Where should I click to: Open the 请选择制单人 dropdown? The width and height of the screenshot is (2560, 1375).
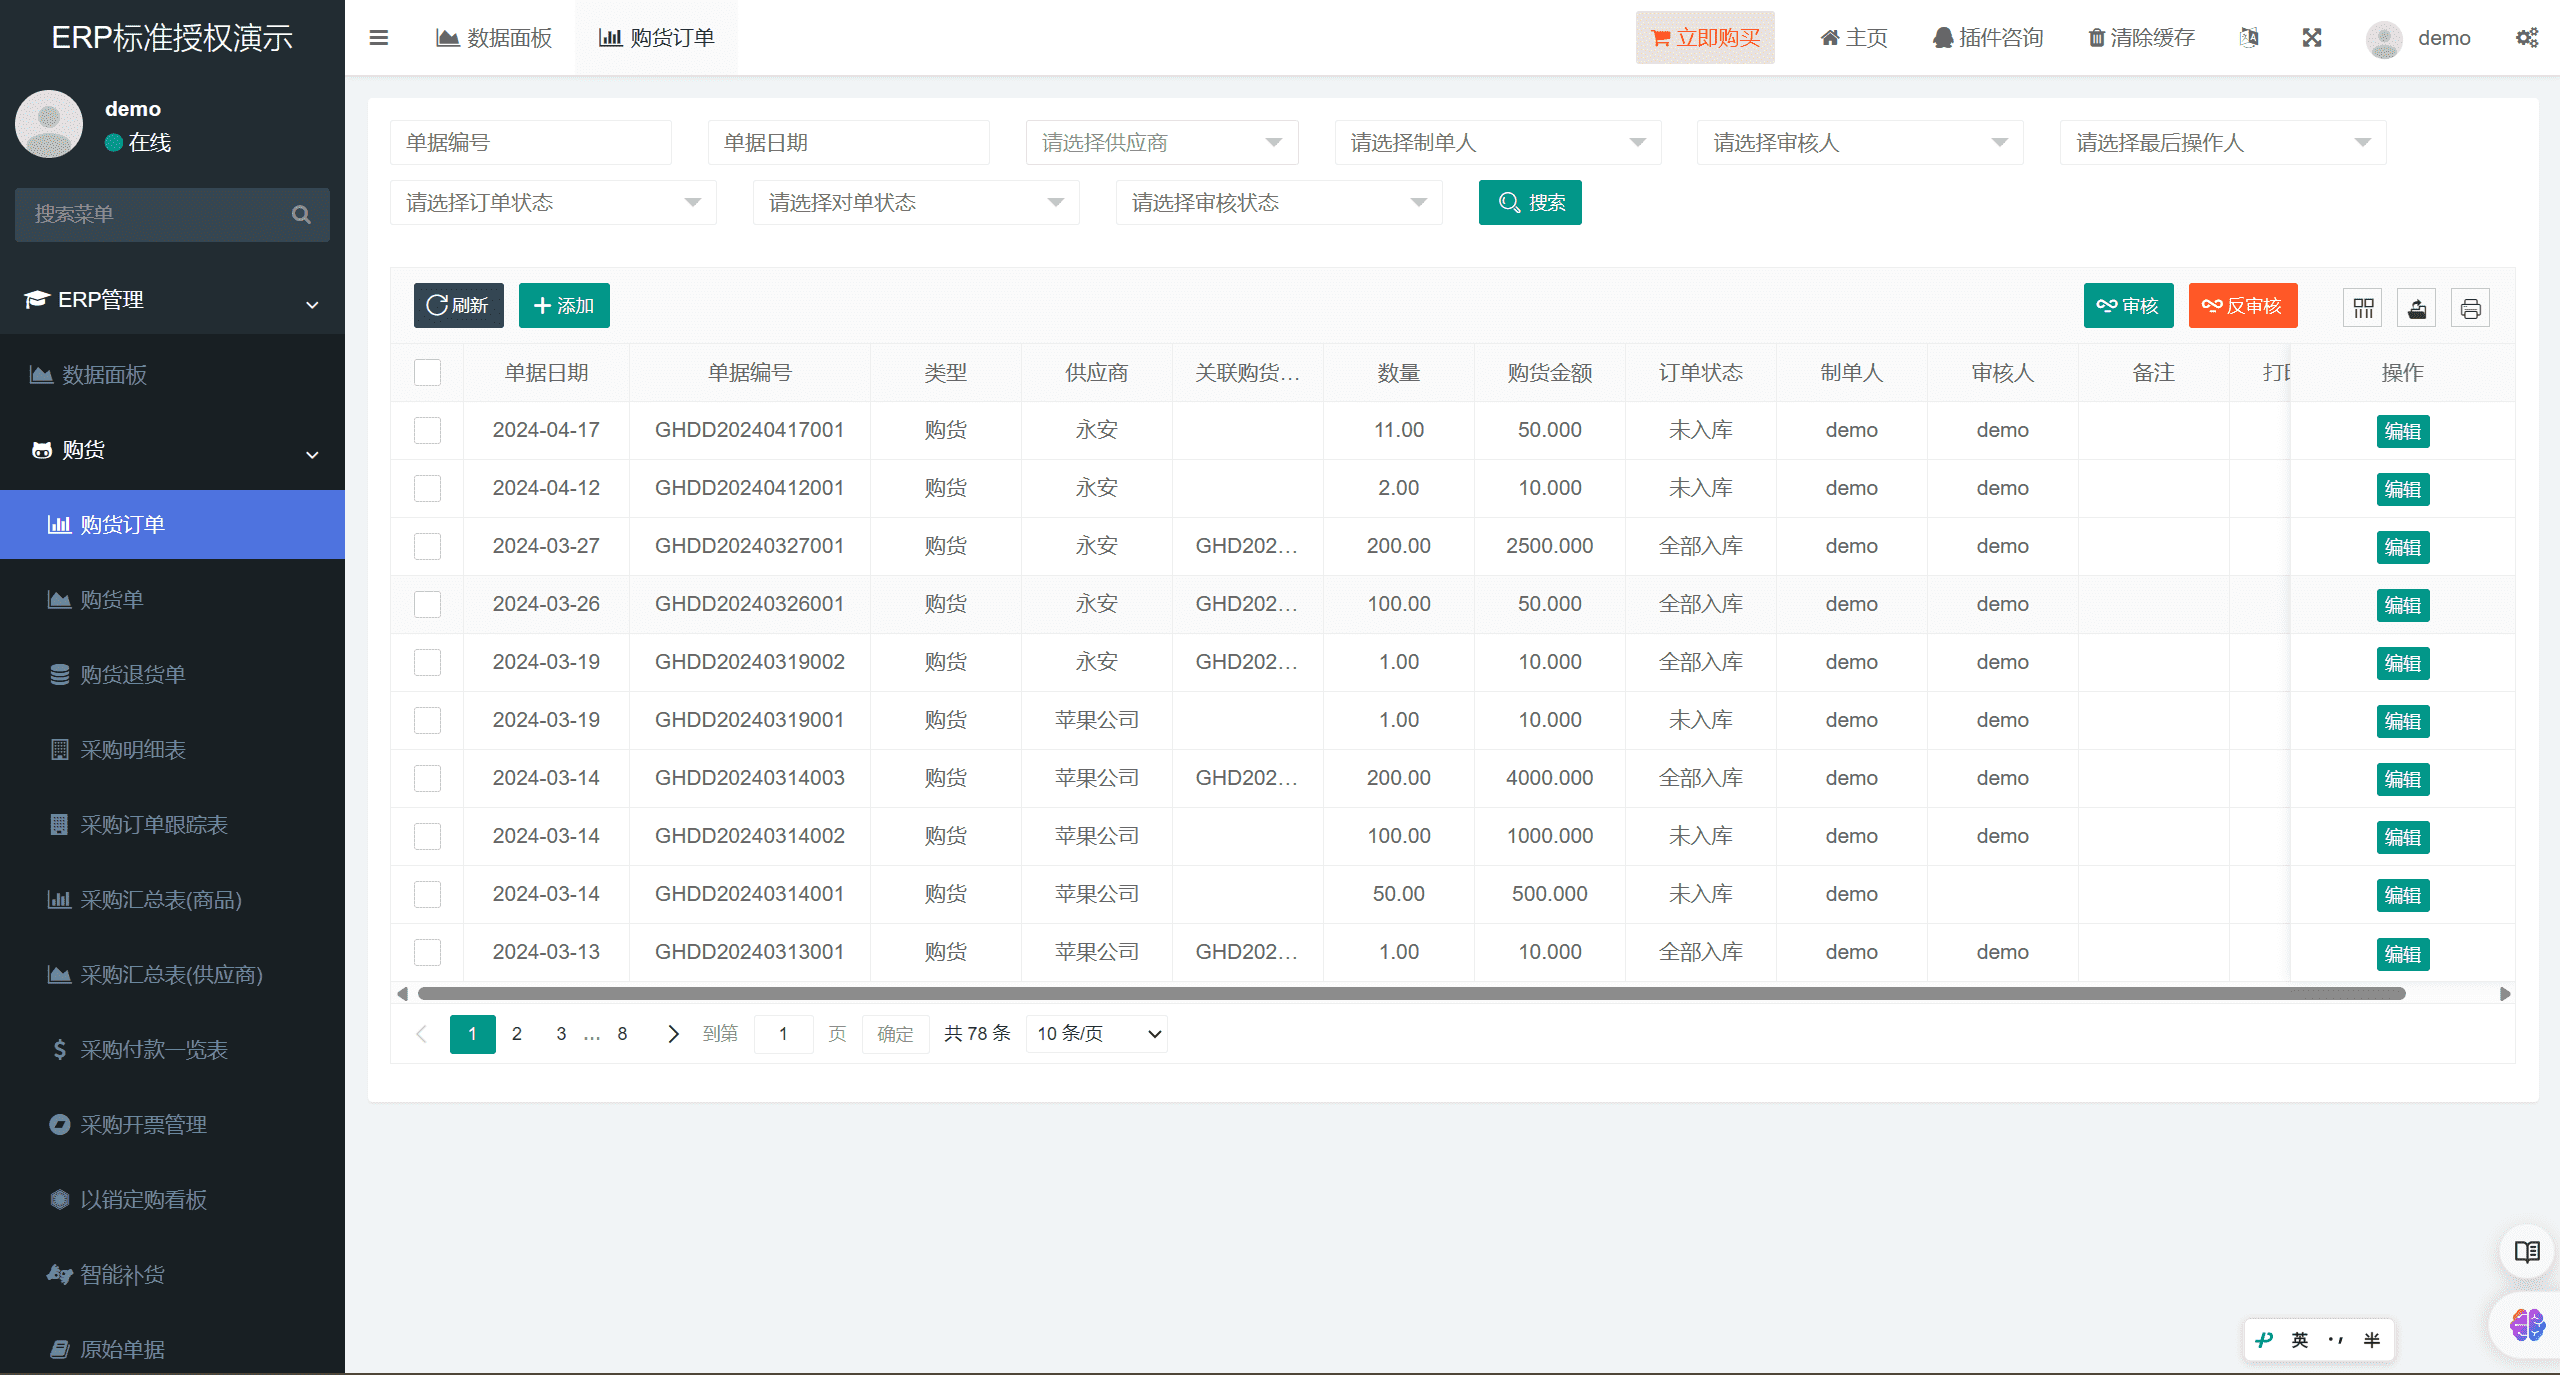(1498, 143)
